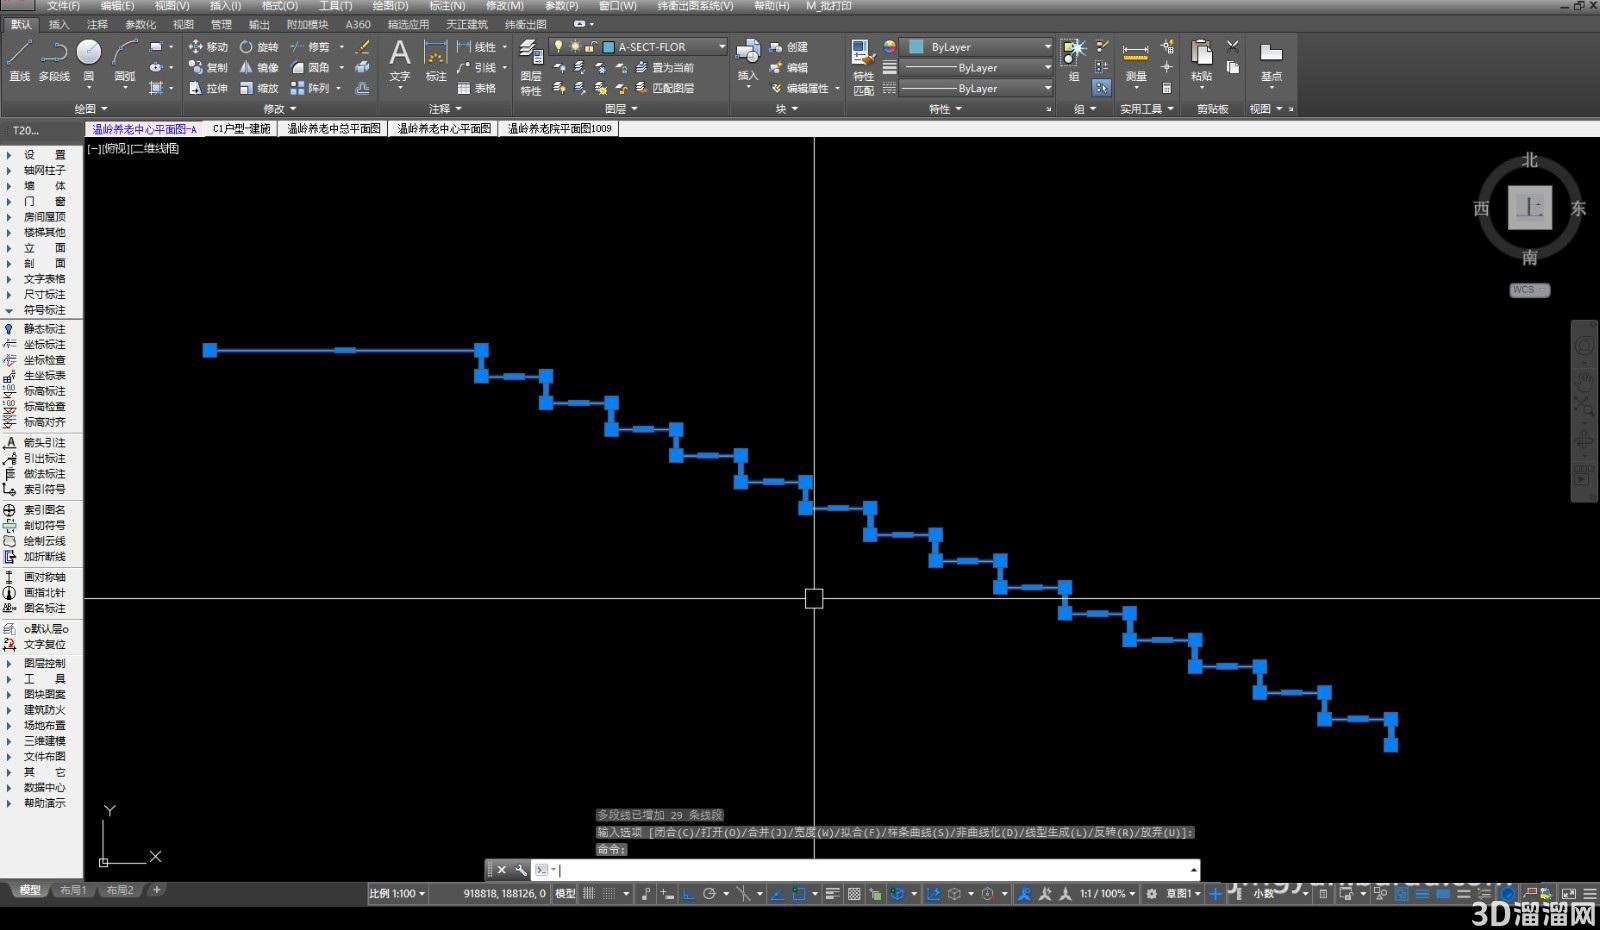Expand the 尺寸标注 sidebar menu item

coord(44,295)
